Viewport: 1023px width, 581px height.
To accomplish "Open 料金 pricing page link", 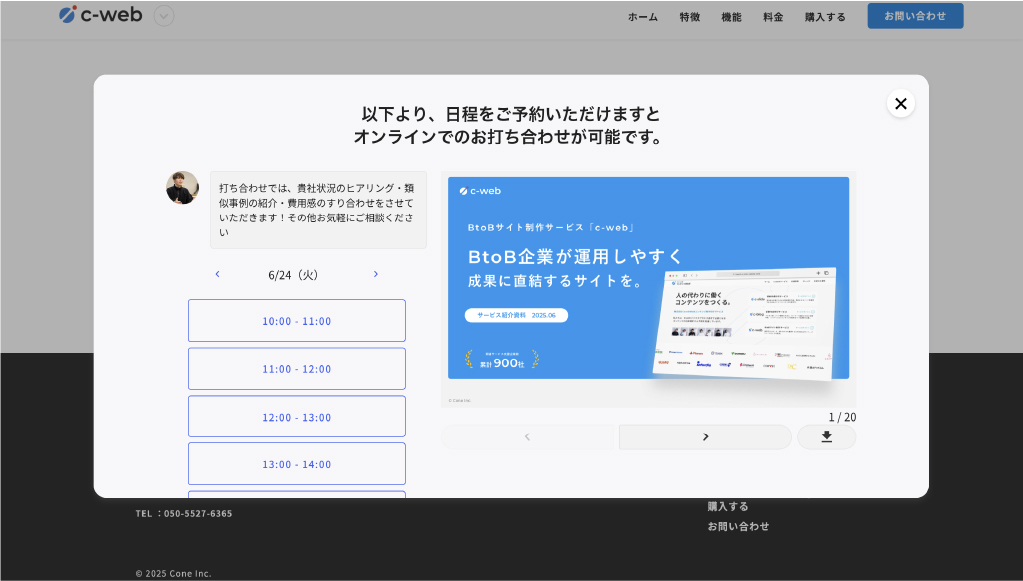I will click(773, 17).
